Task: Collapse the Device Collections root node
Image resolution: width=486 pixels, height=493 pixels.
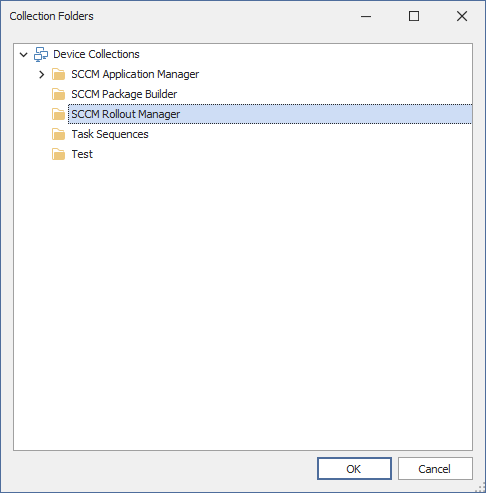Action: tap(24, 54)
